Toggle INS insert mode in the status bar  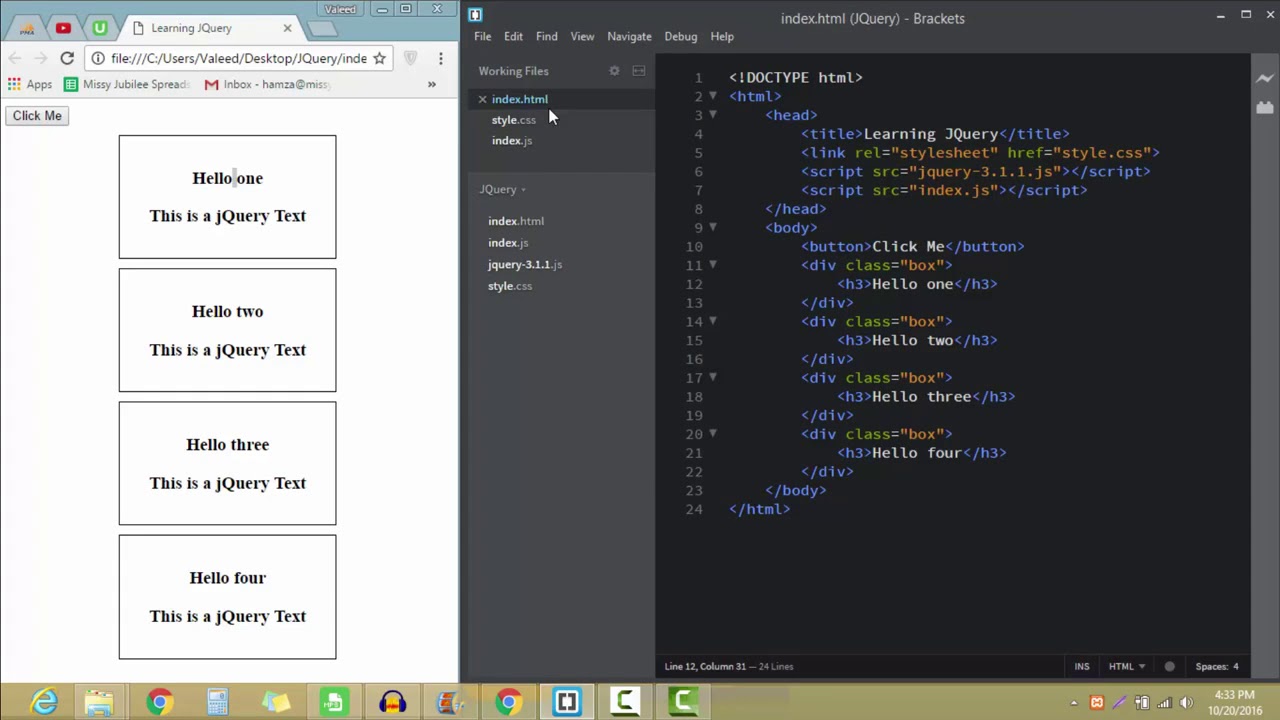point(1082,667)
